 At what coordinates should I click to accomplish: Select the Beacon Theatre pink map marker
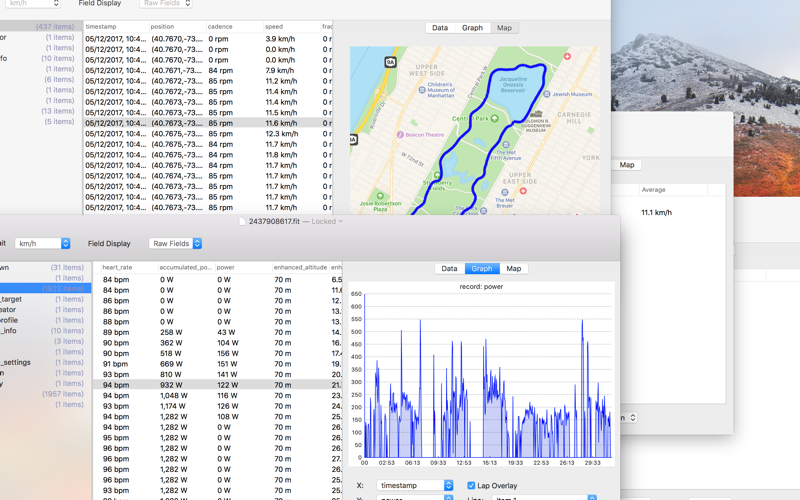point(401,135)
